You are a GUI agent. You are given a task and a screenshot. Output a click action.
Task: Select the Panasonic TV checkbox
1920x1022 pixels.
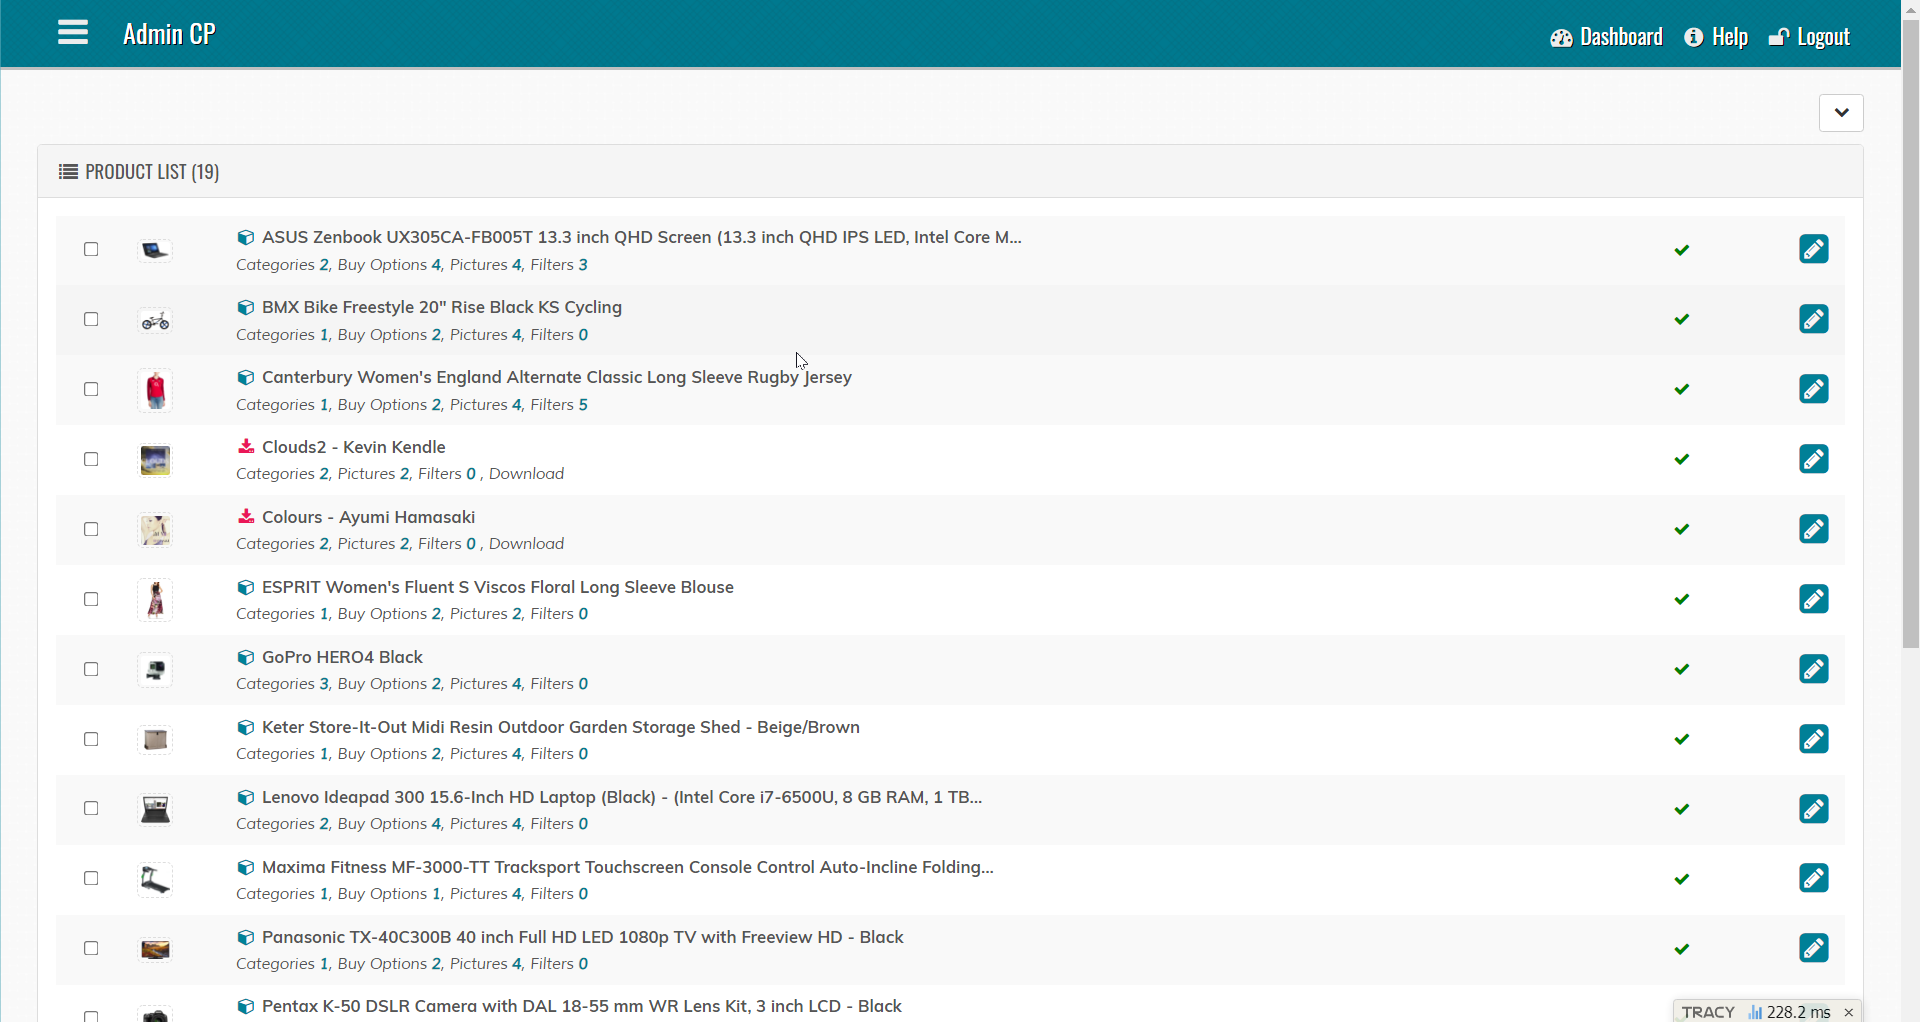pos(91,948)
